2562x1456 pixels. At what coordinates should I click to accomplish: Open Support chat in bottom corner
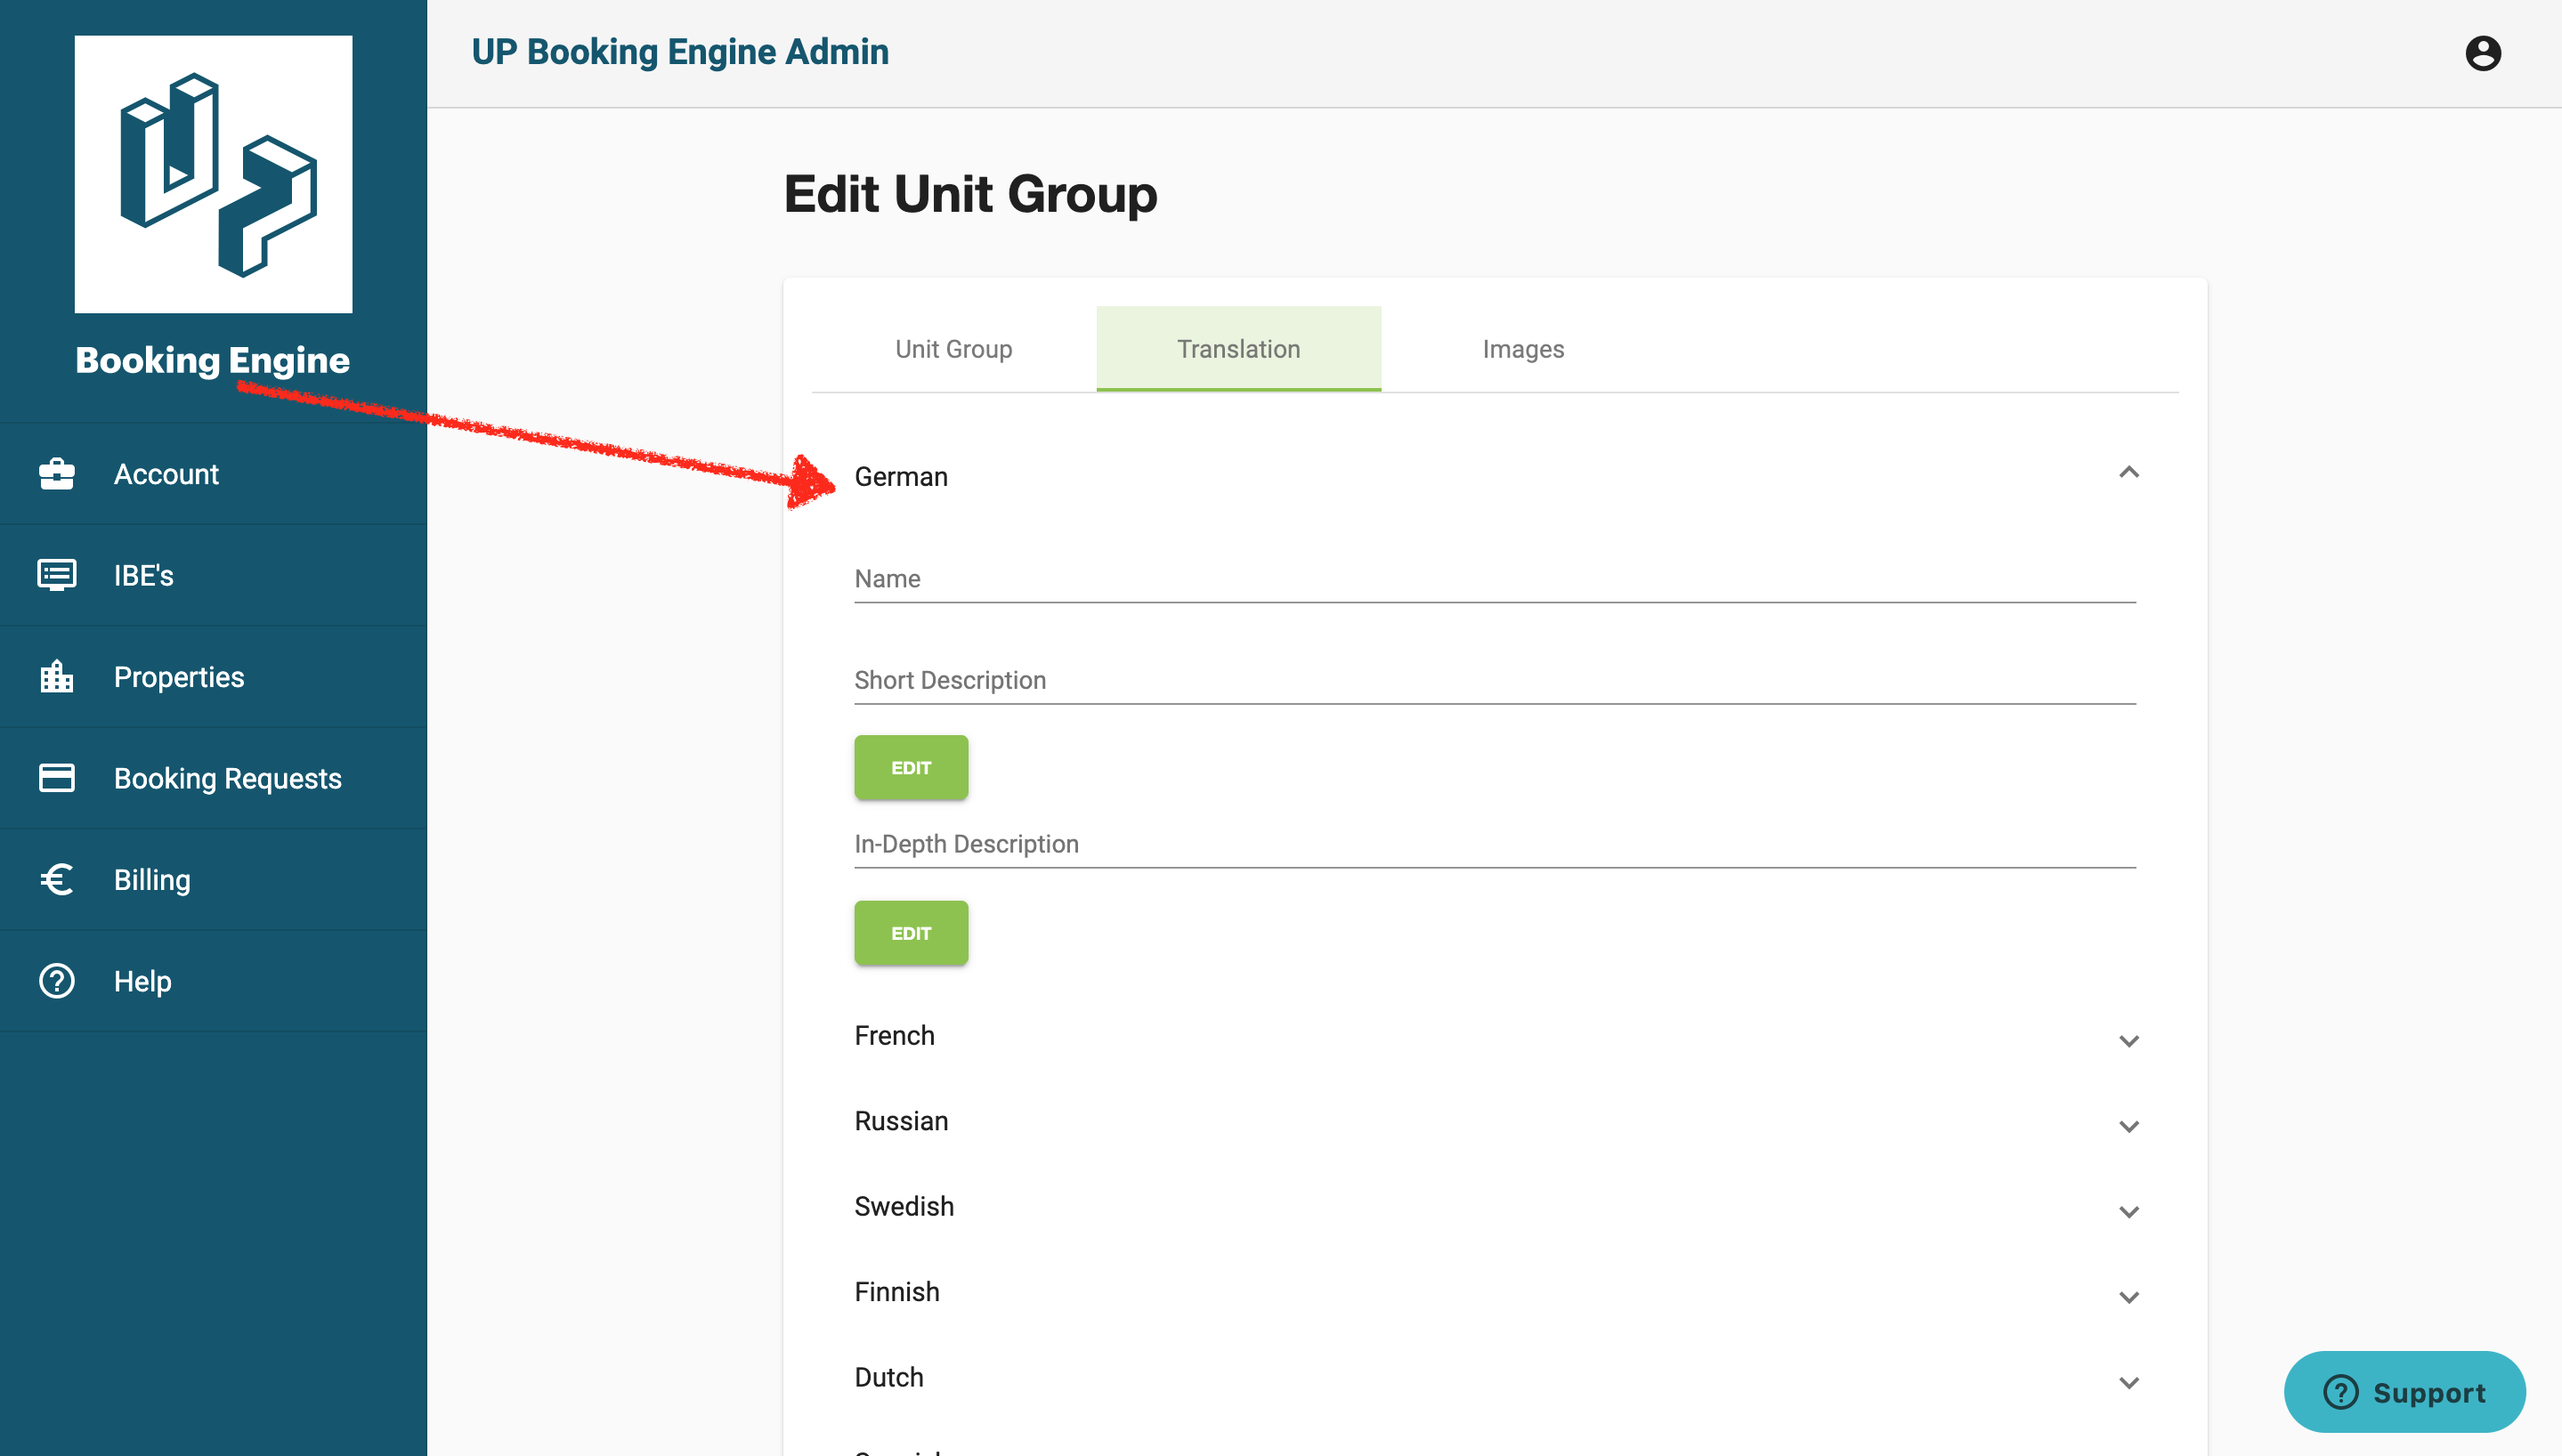(x=2405, y=1391)
